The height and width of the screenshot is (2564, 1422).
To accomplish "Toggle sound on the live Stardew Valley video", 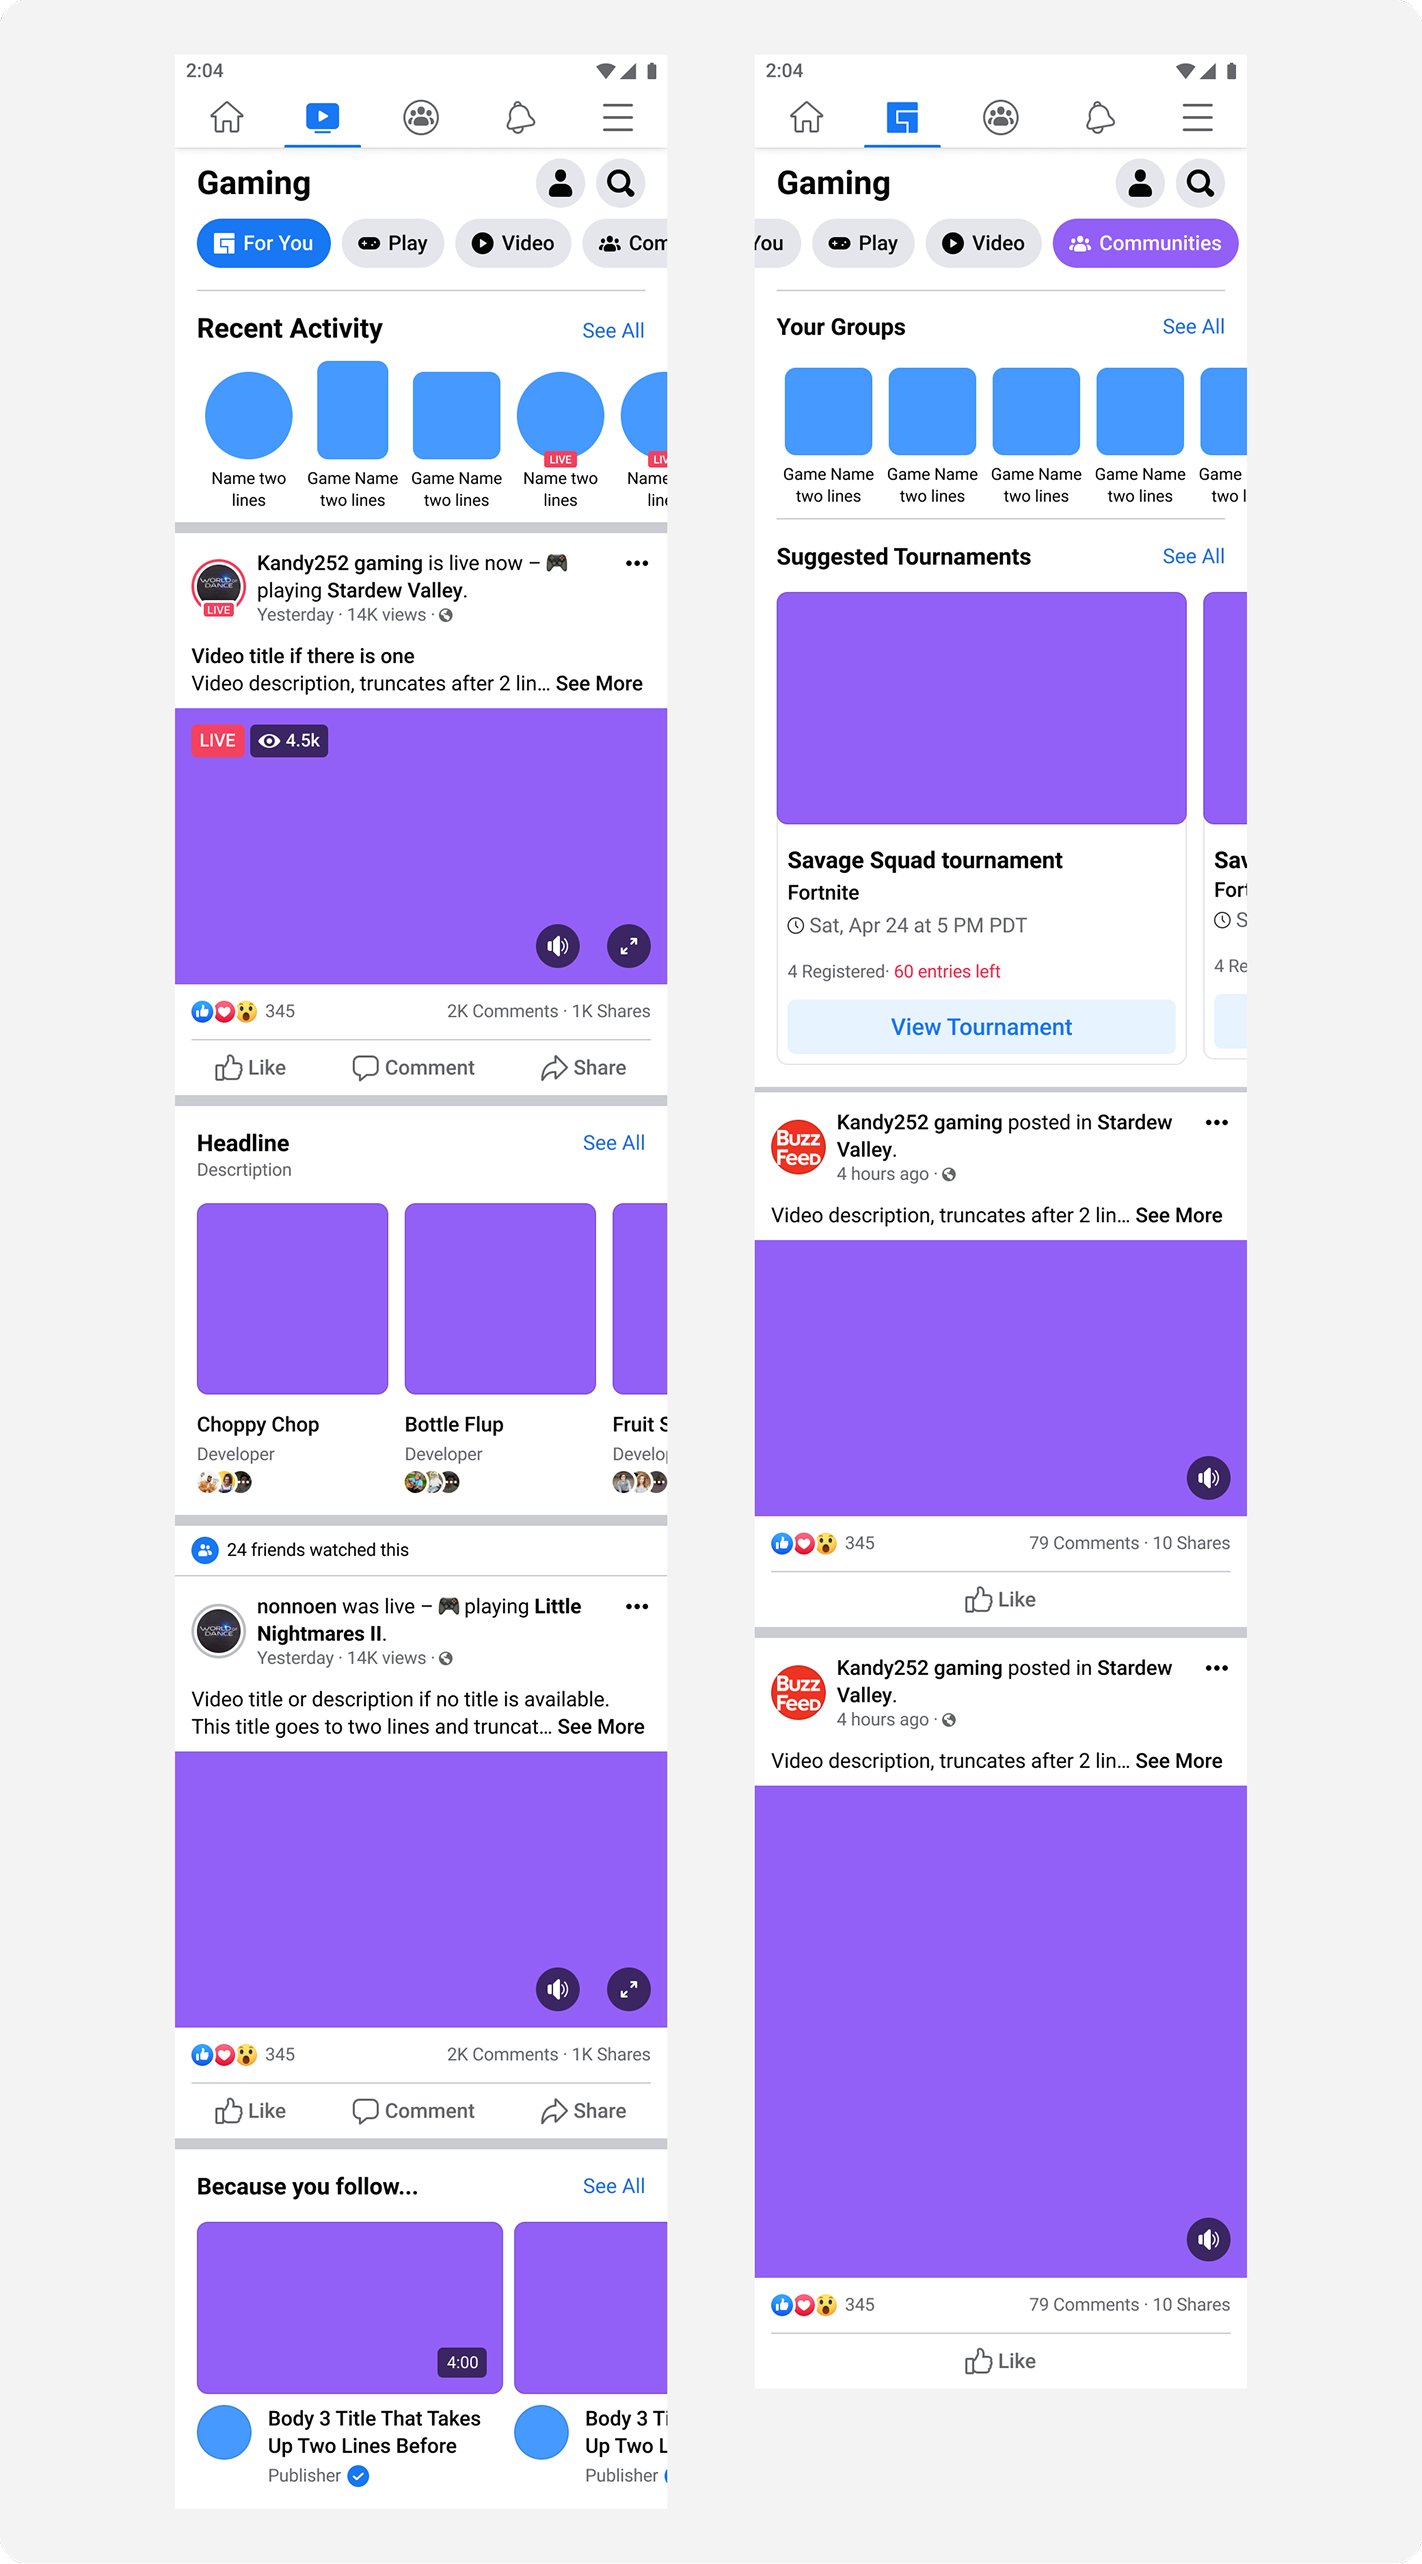I will (x=558, y=945).
